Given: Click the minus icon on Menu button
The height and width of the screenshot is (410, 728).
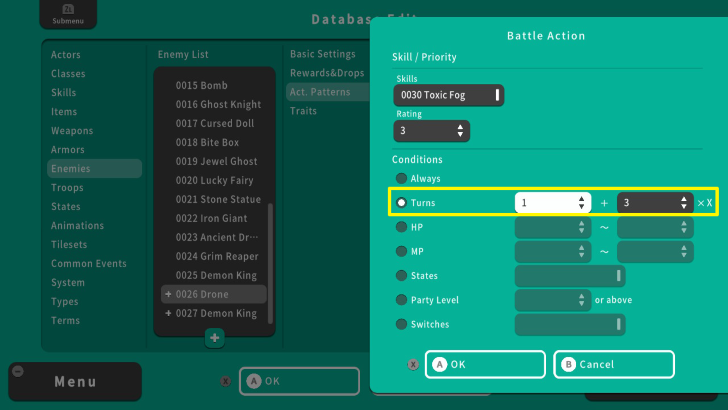Looking at the screenshot, I should click(x=18, y=371).
